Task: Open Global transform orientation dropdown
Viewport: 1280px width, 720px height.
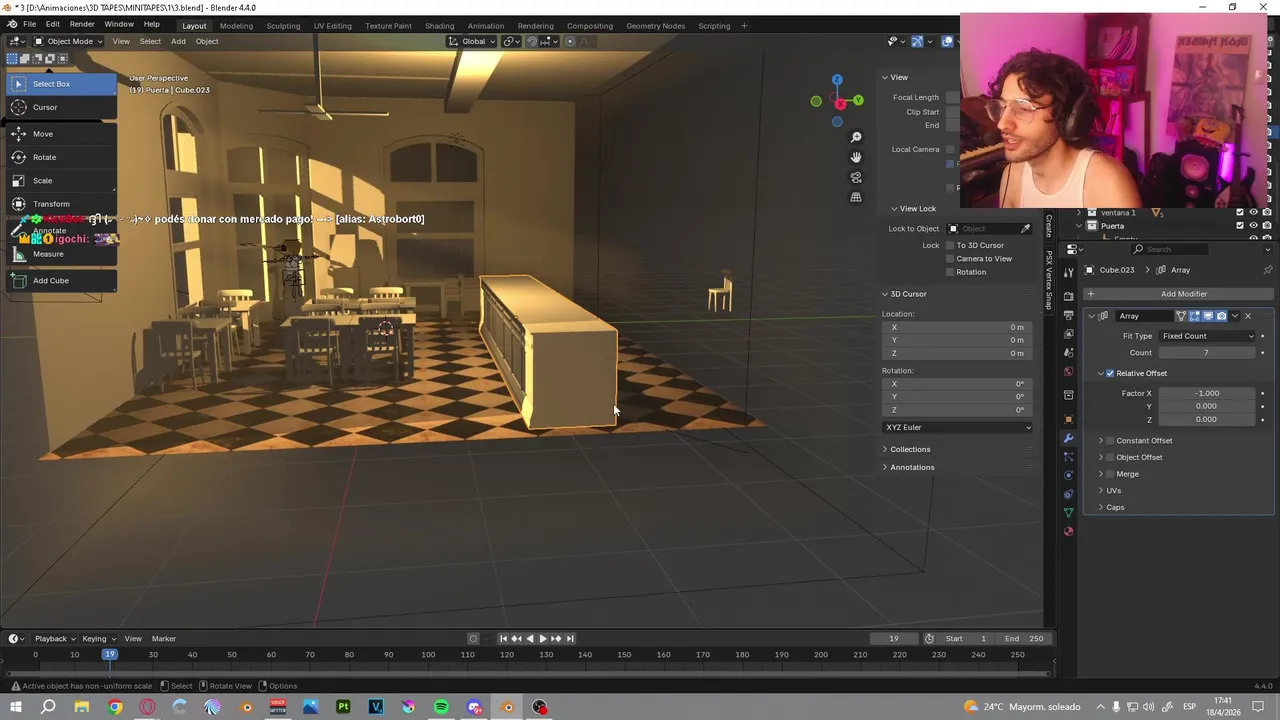Action: tap(472, 41)
